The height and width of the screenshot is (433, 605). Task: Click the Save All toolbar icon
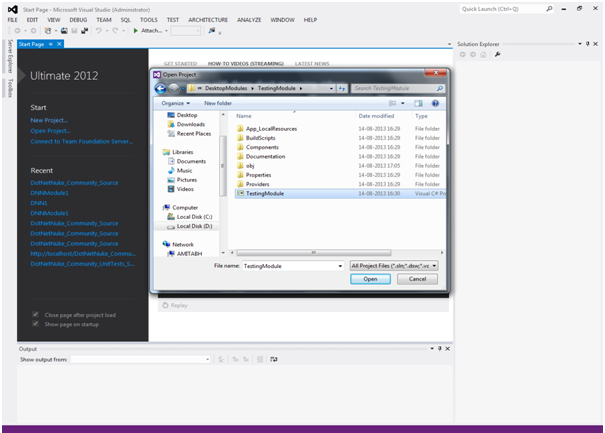(x=84, y=31)
